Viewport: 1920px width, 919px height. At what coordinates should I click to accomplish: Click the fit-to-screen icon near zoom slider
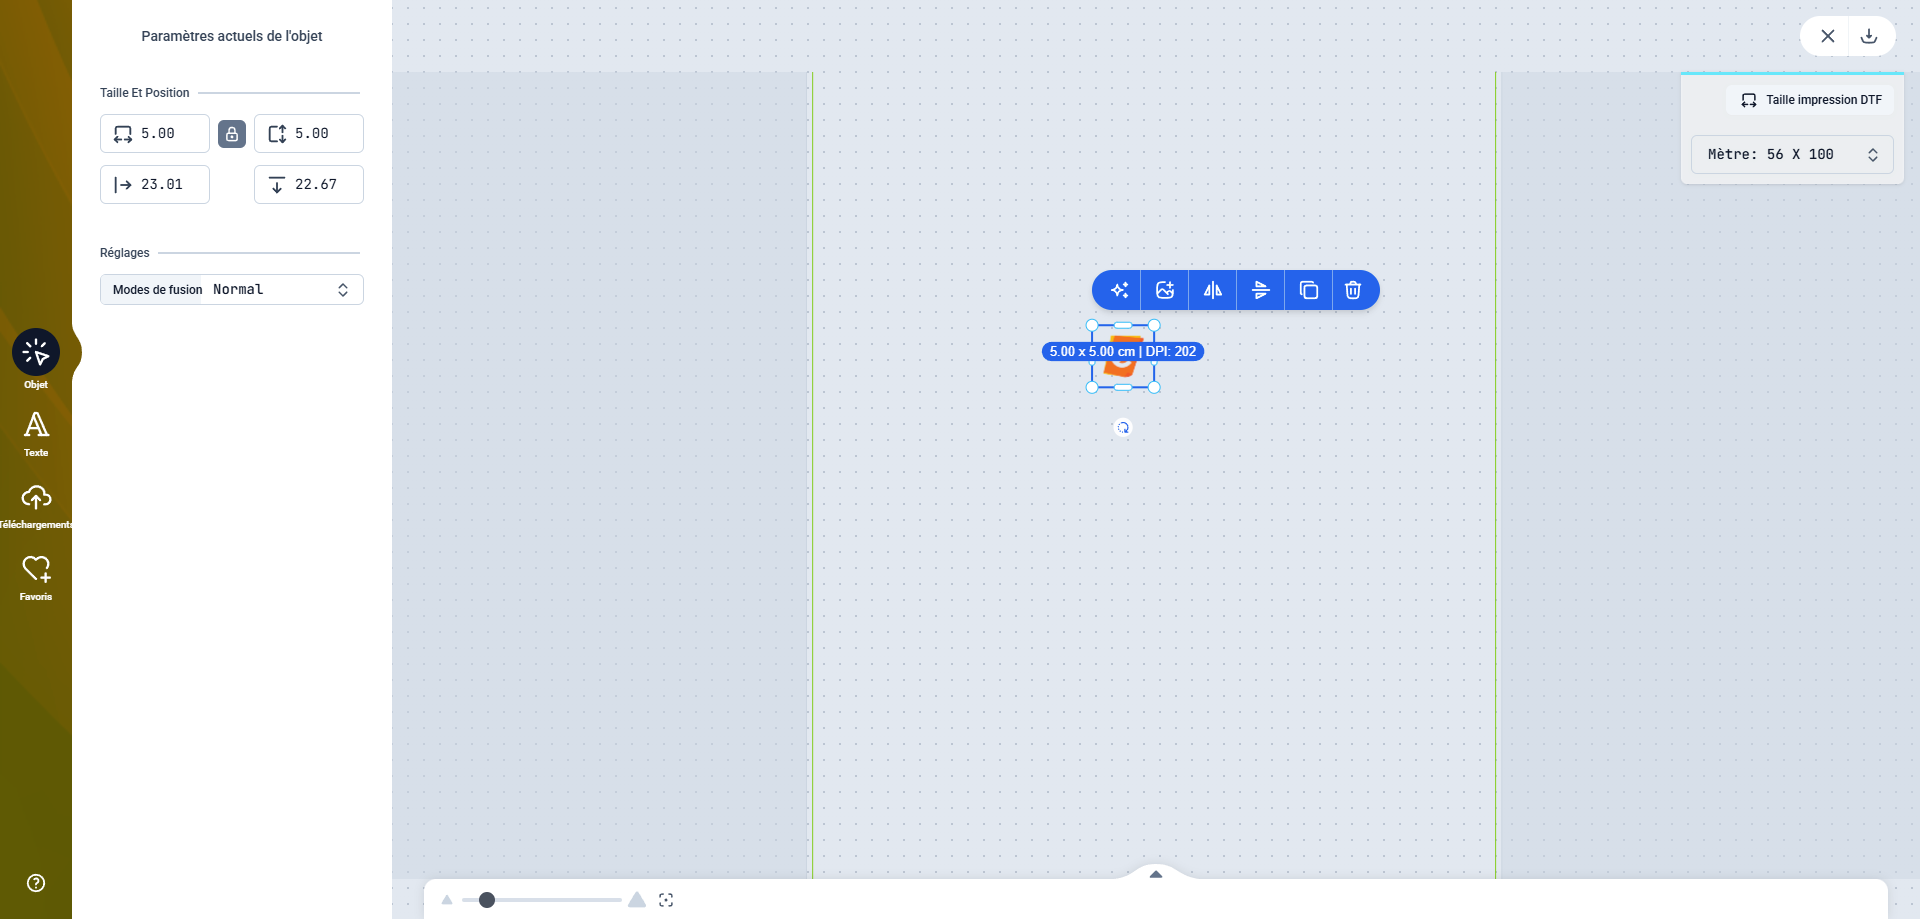click(x=666, y=900)
